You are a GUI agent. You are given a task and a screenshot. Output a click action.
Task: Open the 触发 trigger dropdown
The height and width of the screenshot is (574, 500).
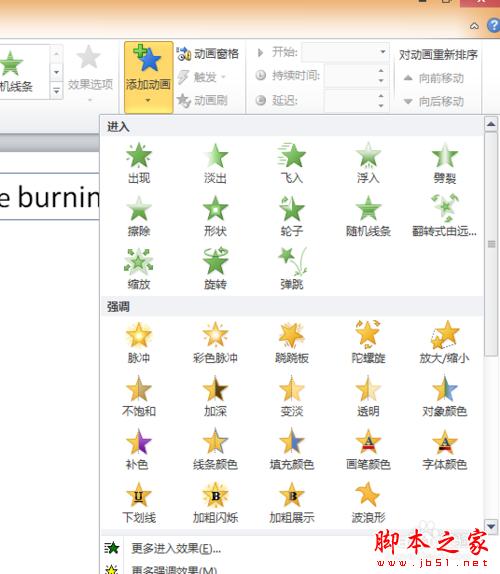pyautogui.click(x=201, y=77)
